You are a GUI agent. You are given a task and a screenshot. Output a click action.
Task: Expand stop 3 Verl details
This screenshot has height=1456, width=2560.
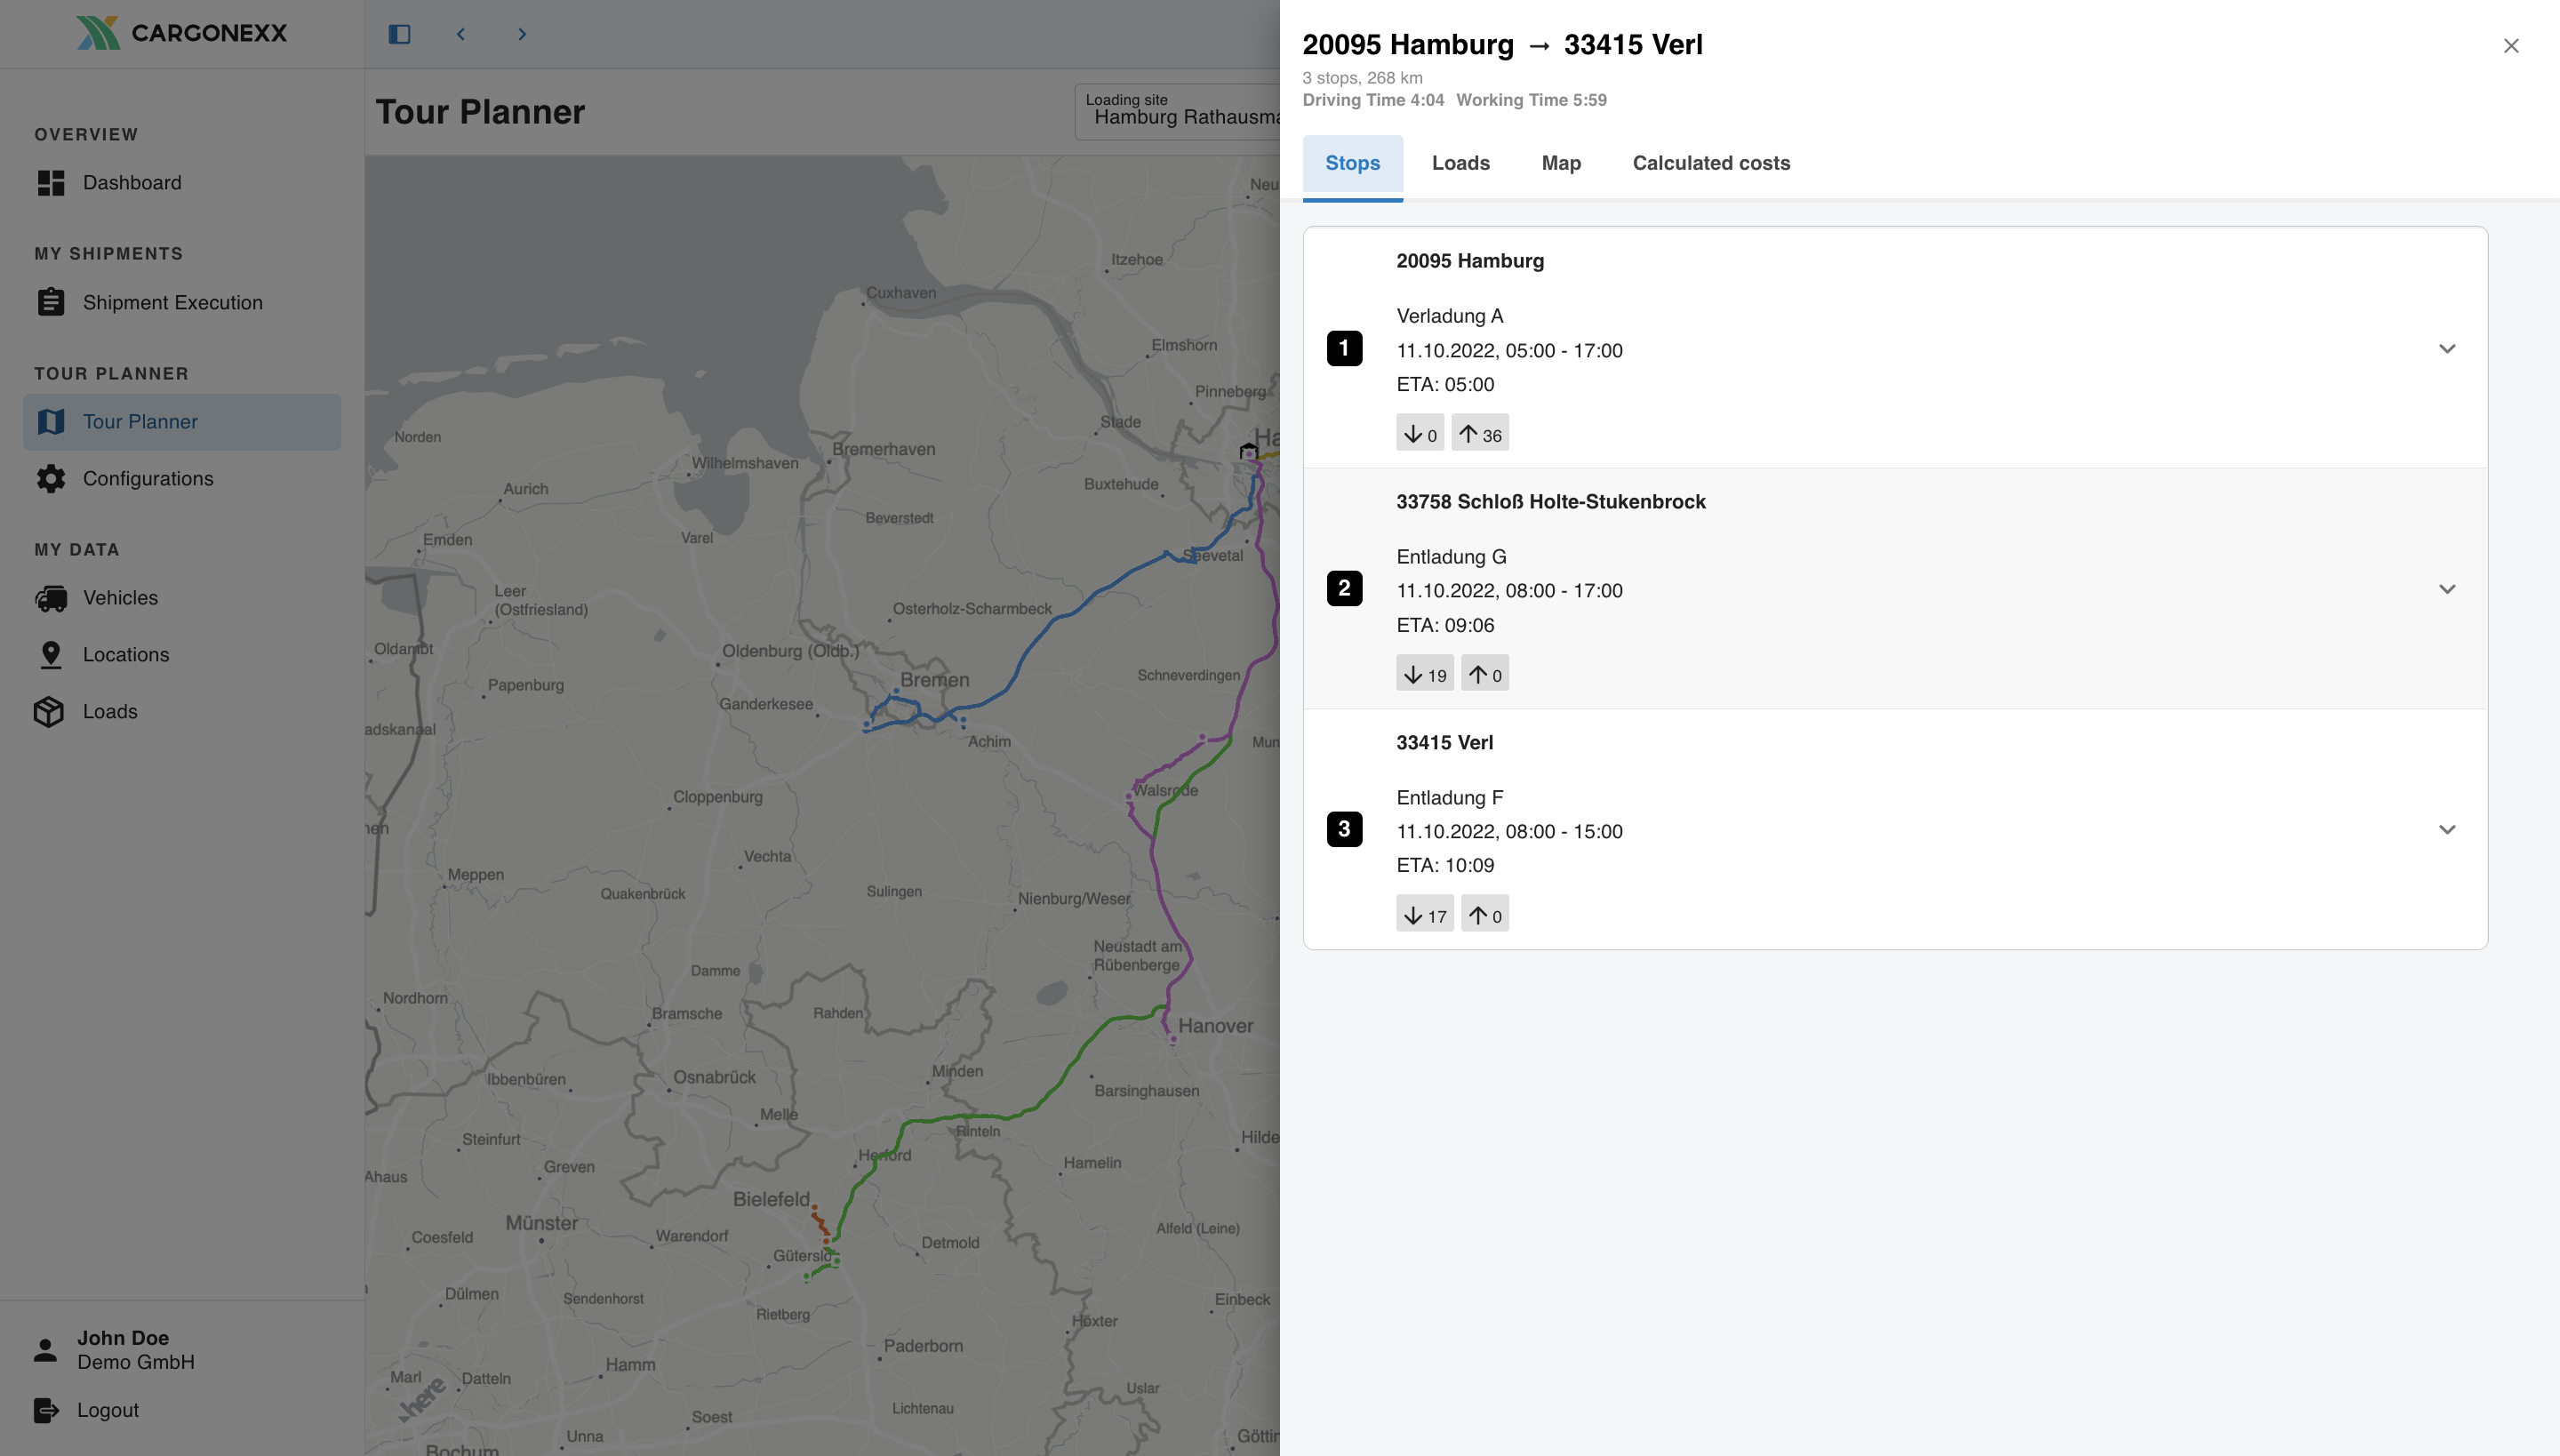2446,830
